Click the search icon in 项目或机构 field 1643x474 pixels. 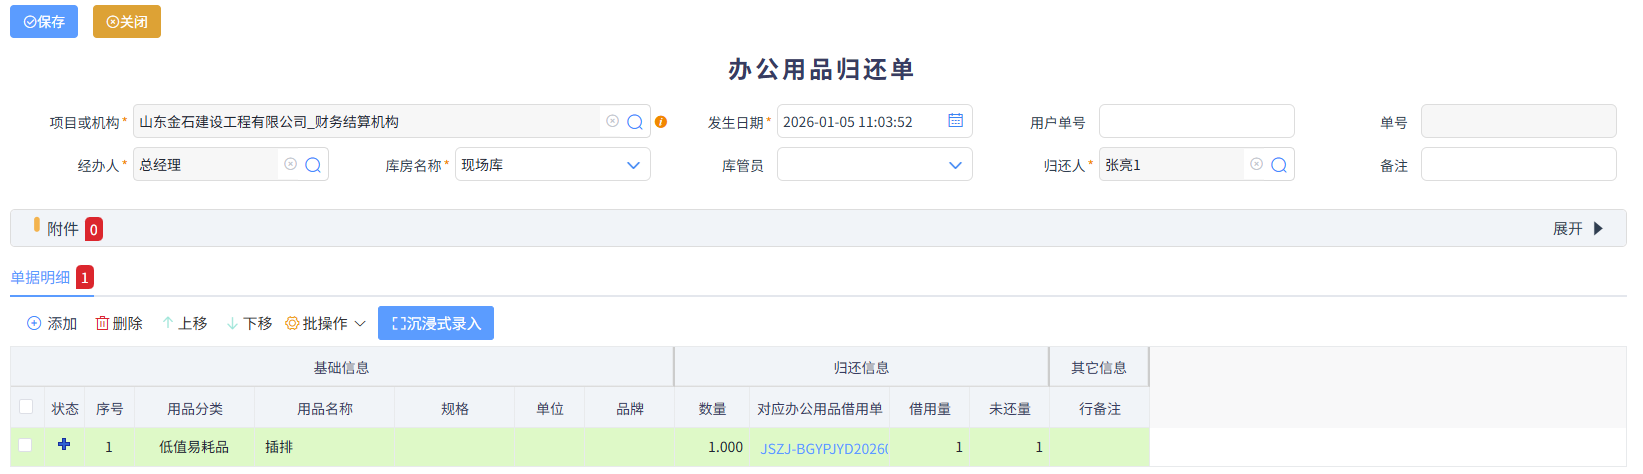click(x=635, y=122)
